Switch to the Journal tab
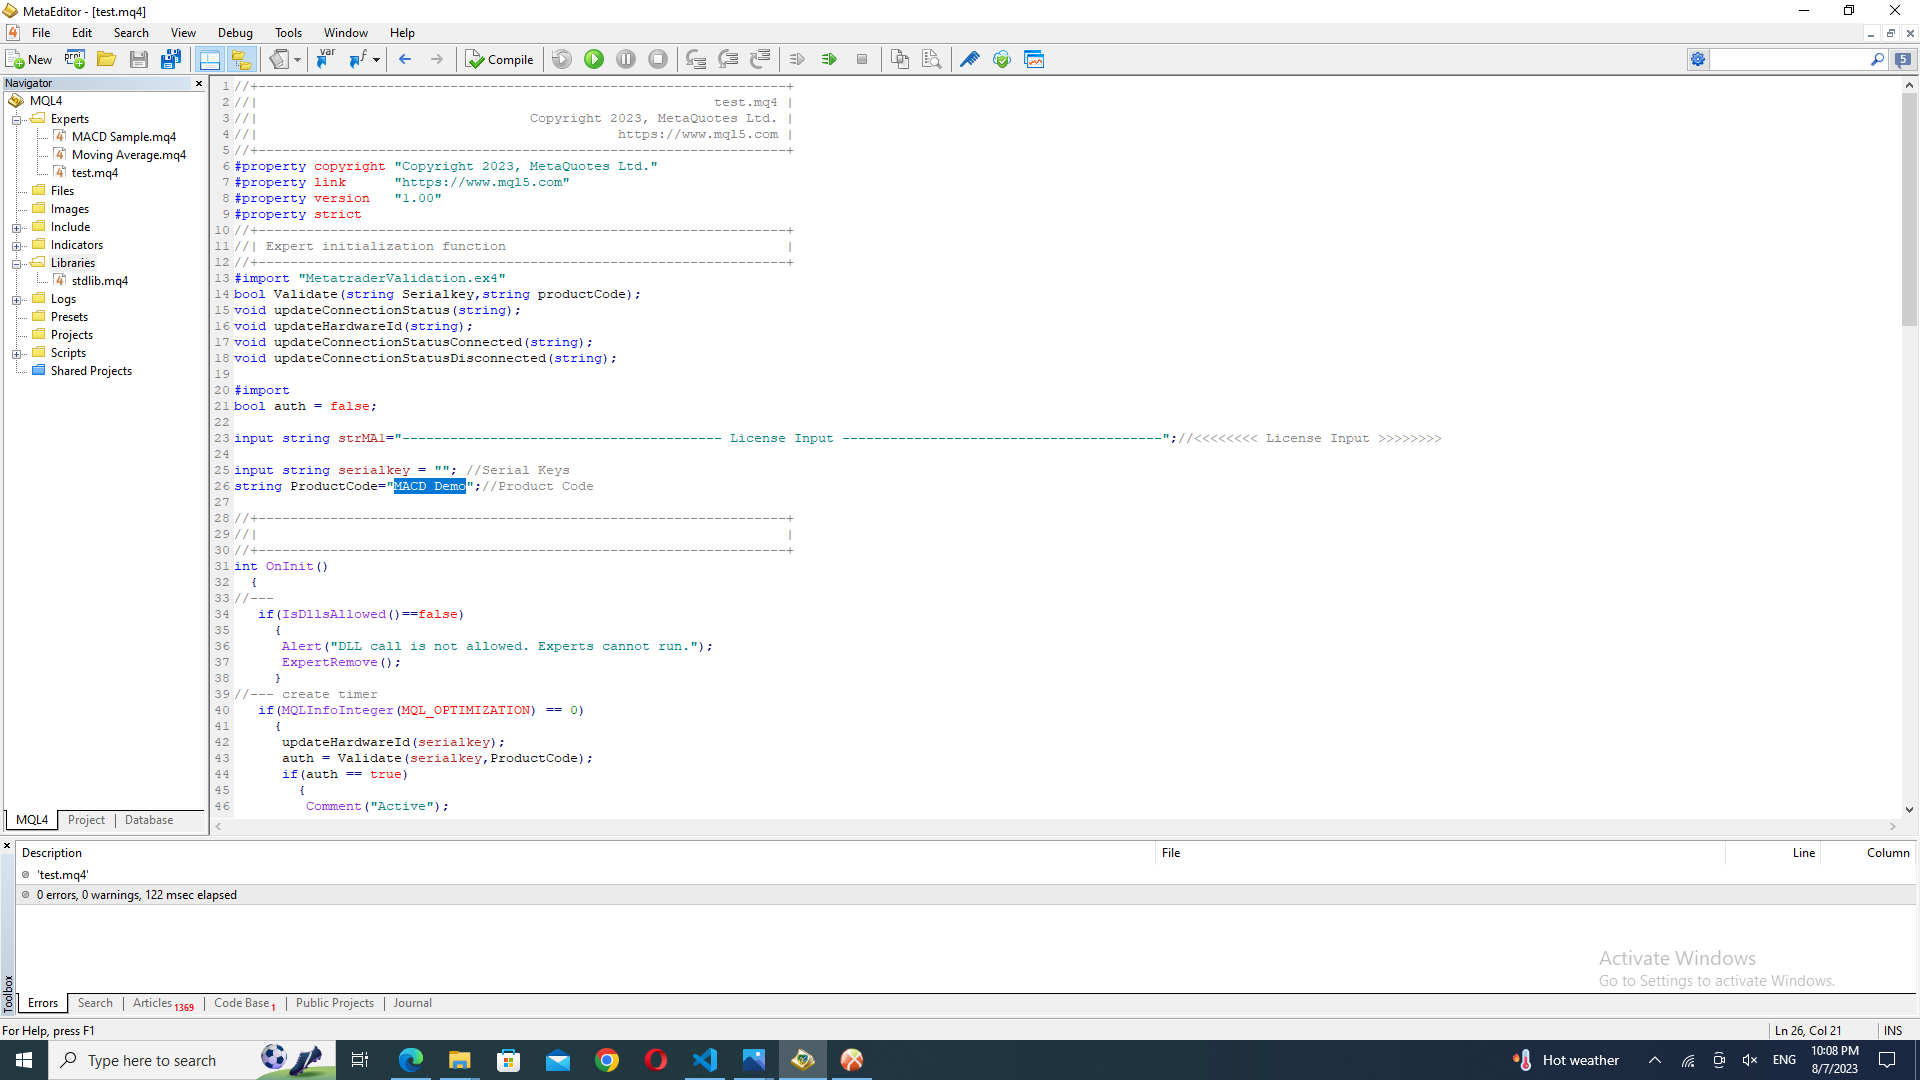 click(x=412, y=1003)
